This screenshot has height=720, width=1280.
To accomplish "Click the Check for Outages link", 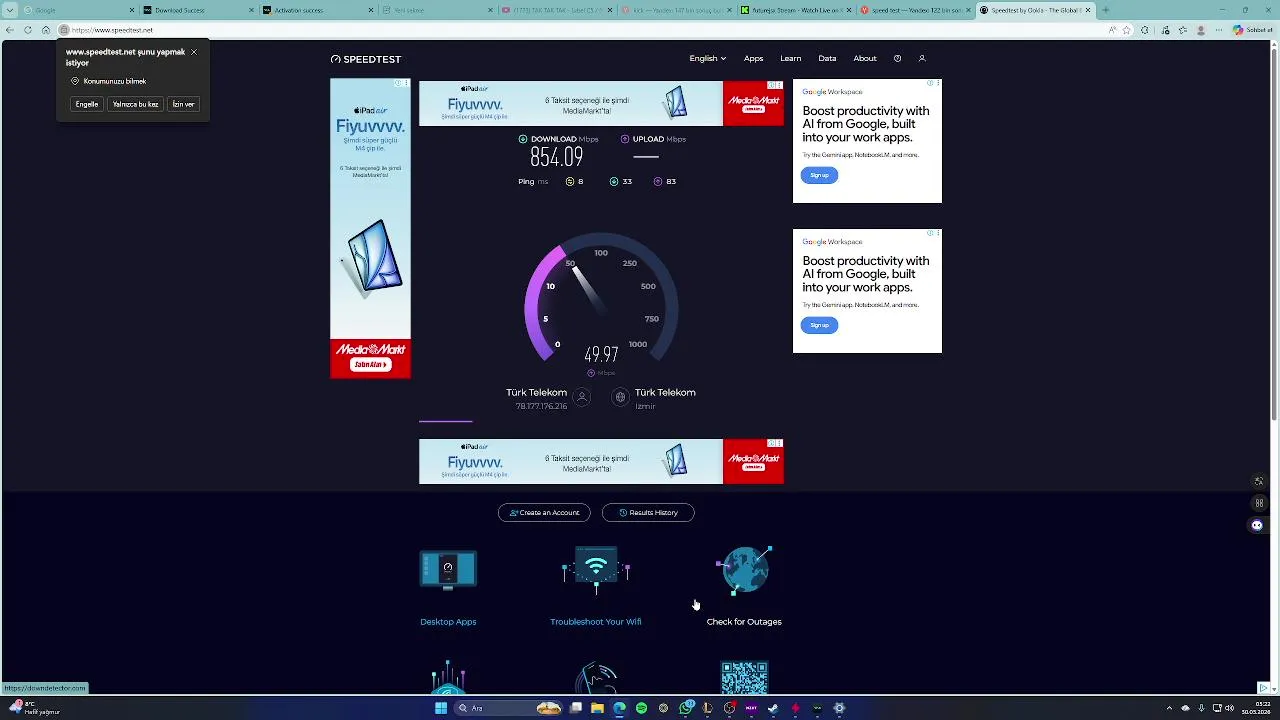I will 744,622.
